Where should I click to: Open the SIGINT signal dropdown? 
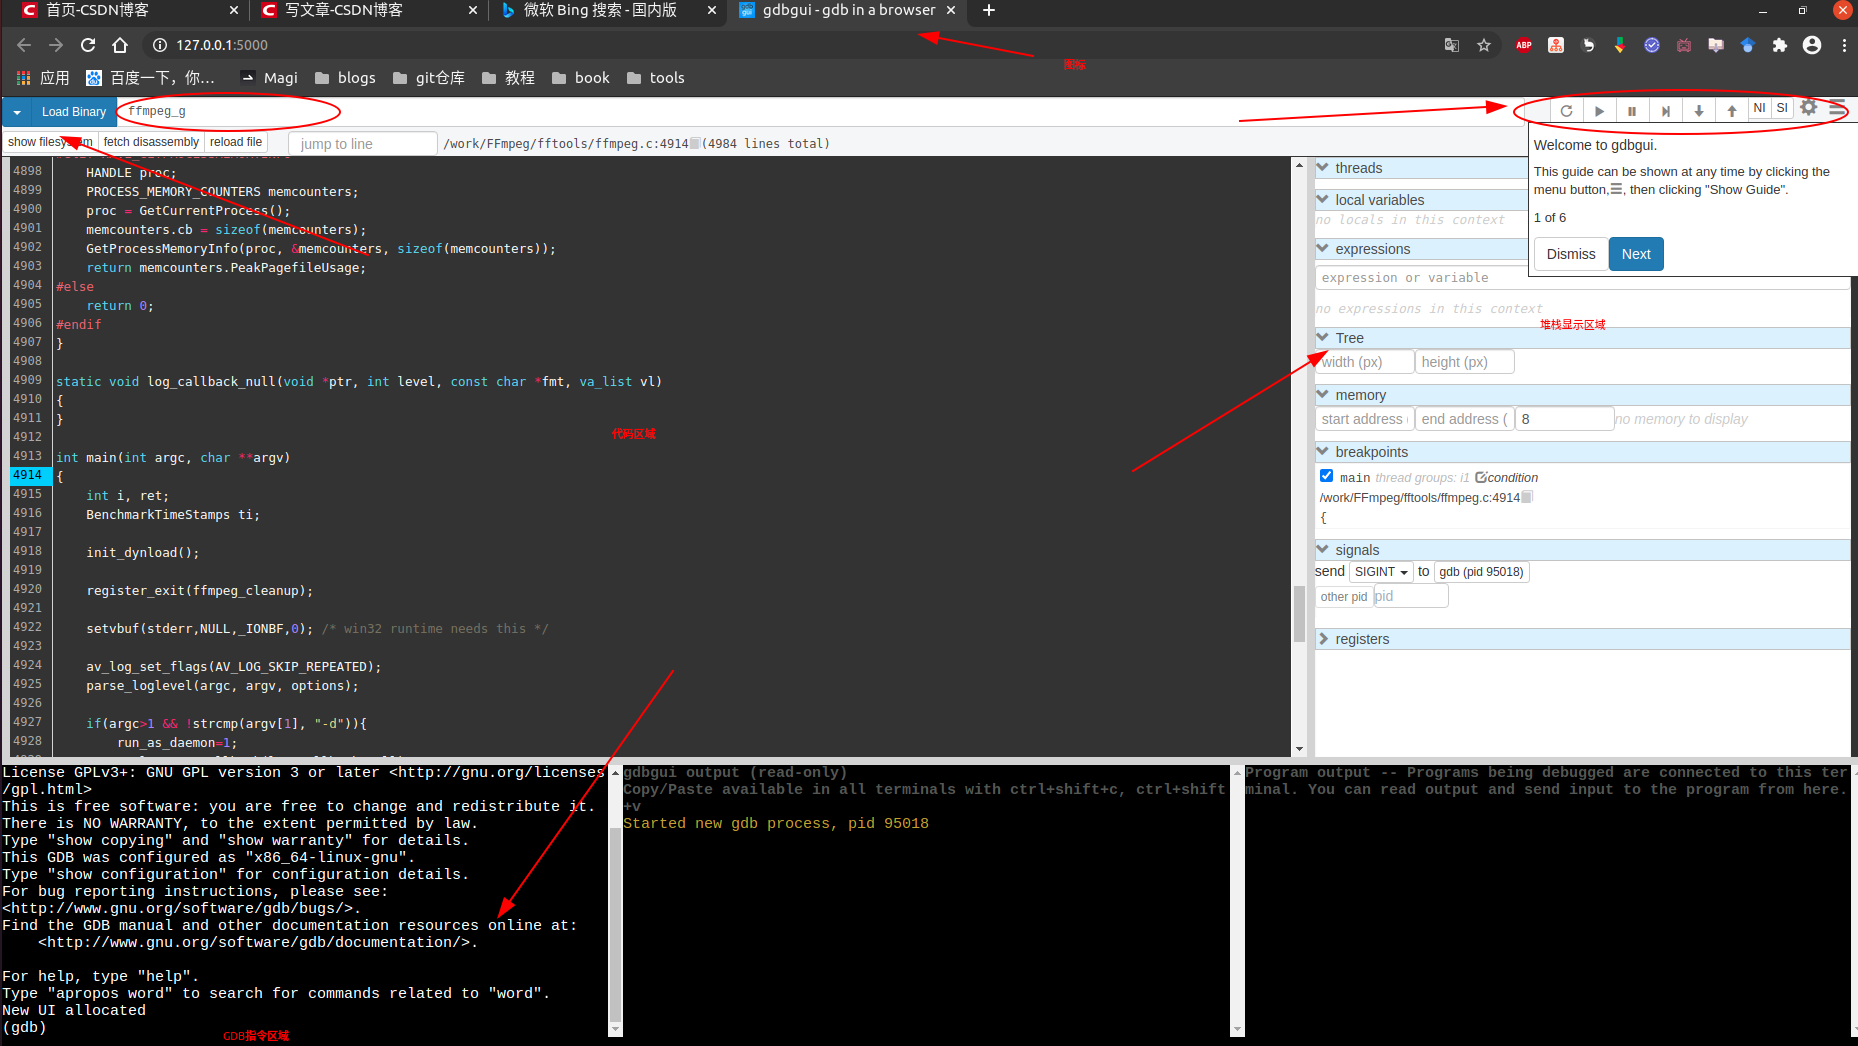1381,571
